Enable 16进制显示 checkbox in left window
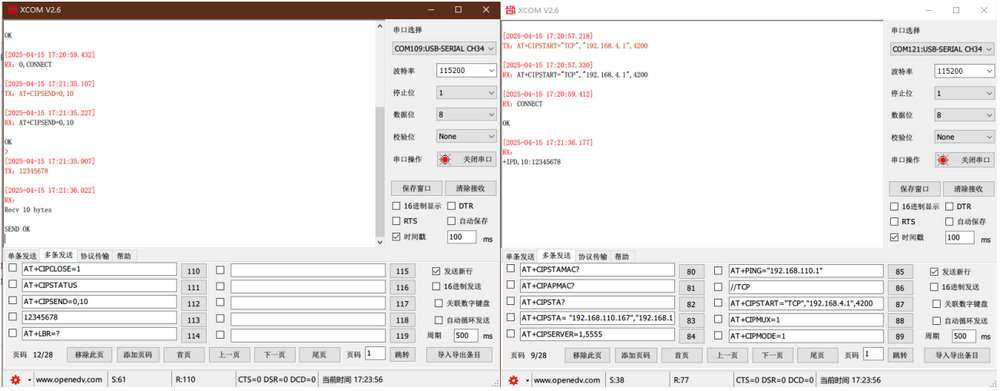 pyautogui.click(x=396, y=206)
